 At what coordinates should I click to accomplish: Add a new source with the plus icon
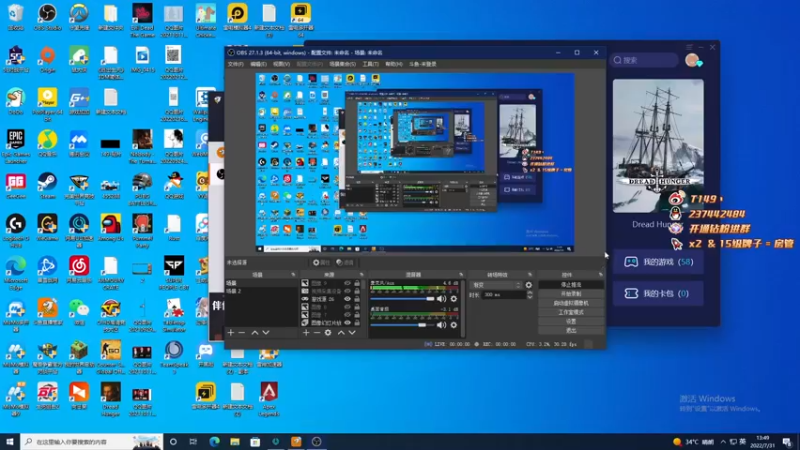coord(306,333)
